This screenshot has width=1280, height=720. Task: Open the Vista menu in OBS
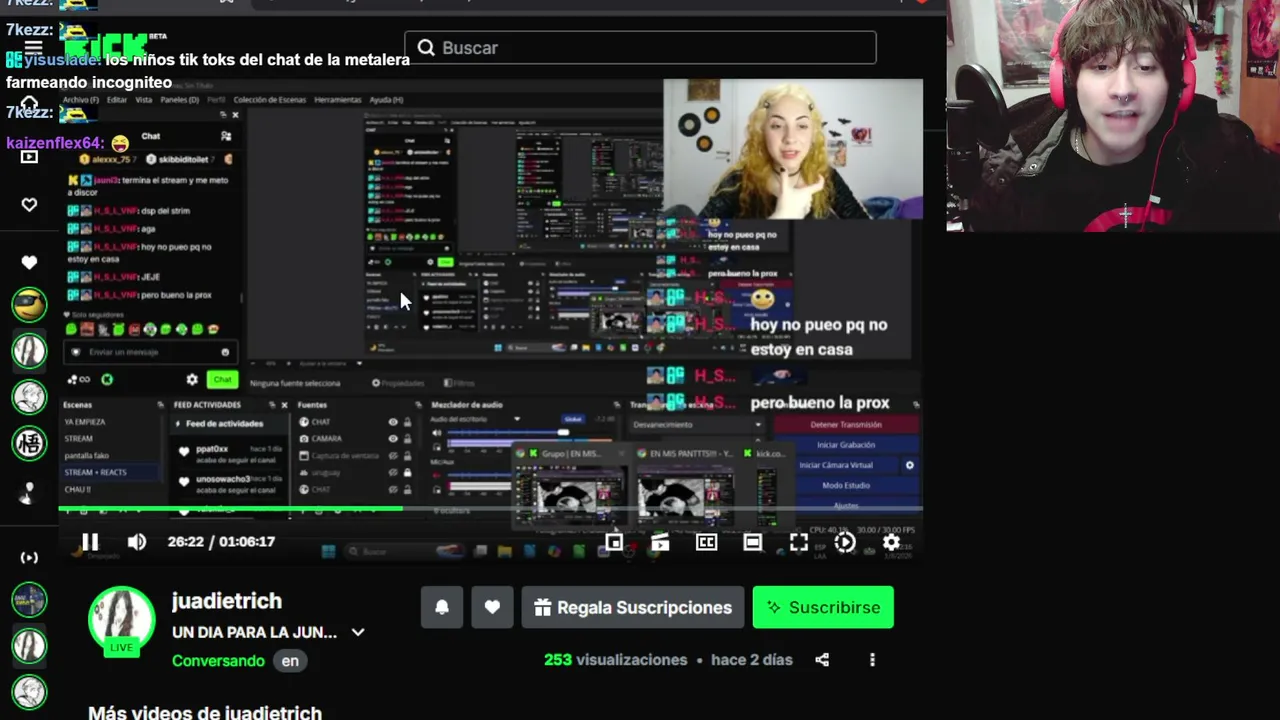point(144,100)
